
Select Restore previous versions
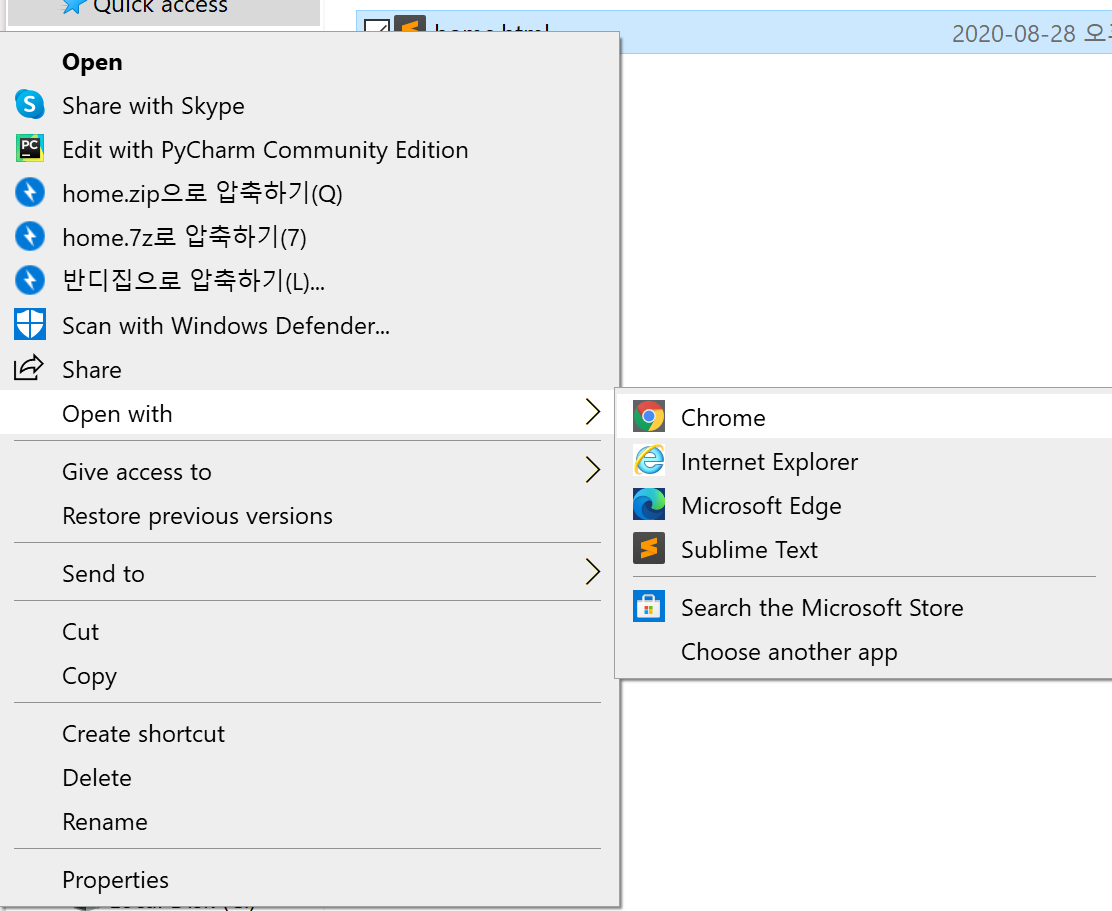click(309, 515)
